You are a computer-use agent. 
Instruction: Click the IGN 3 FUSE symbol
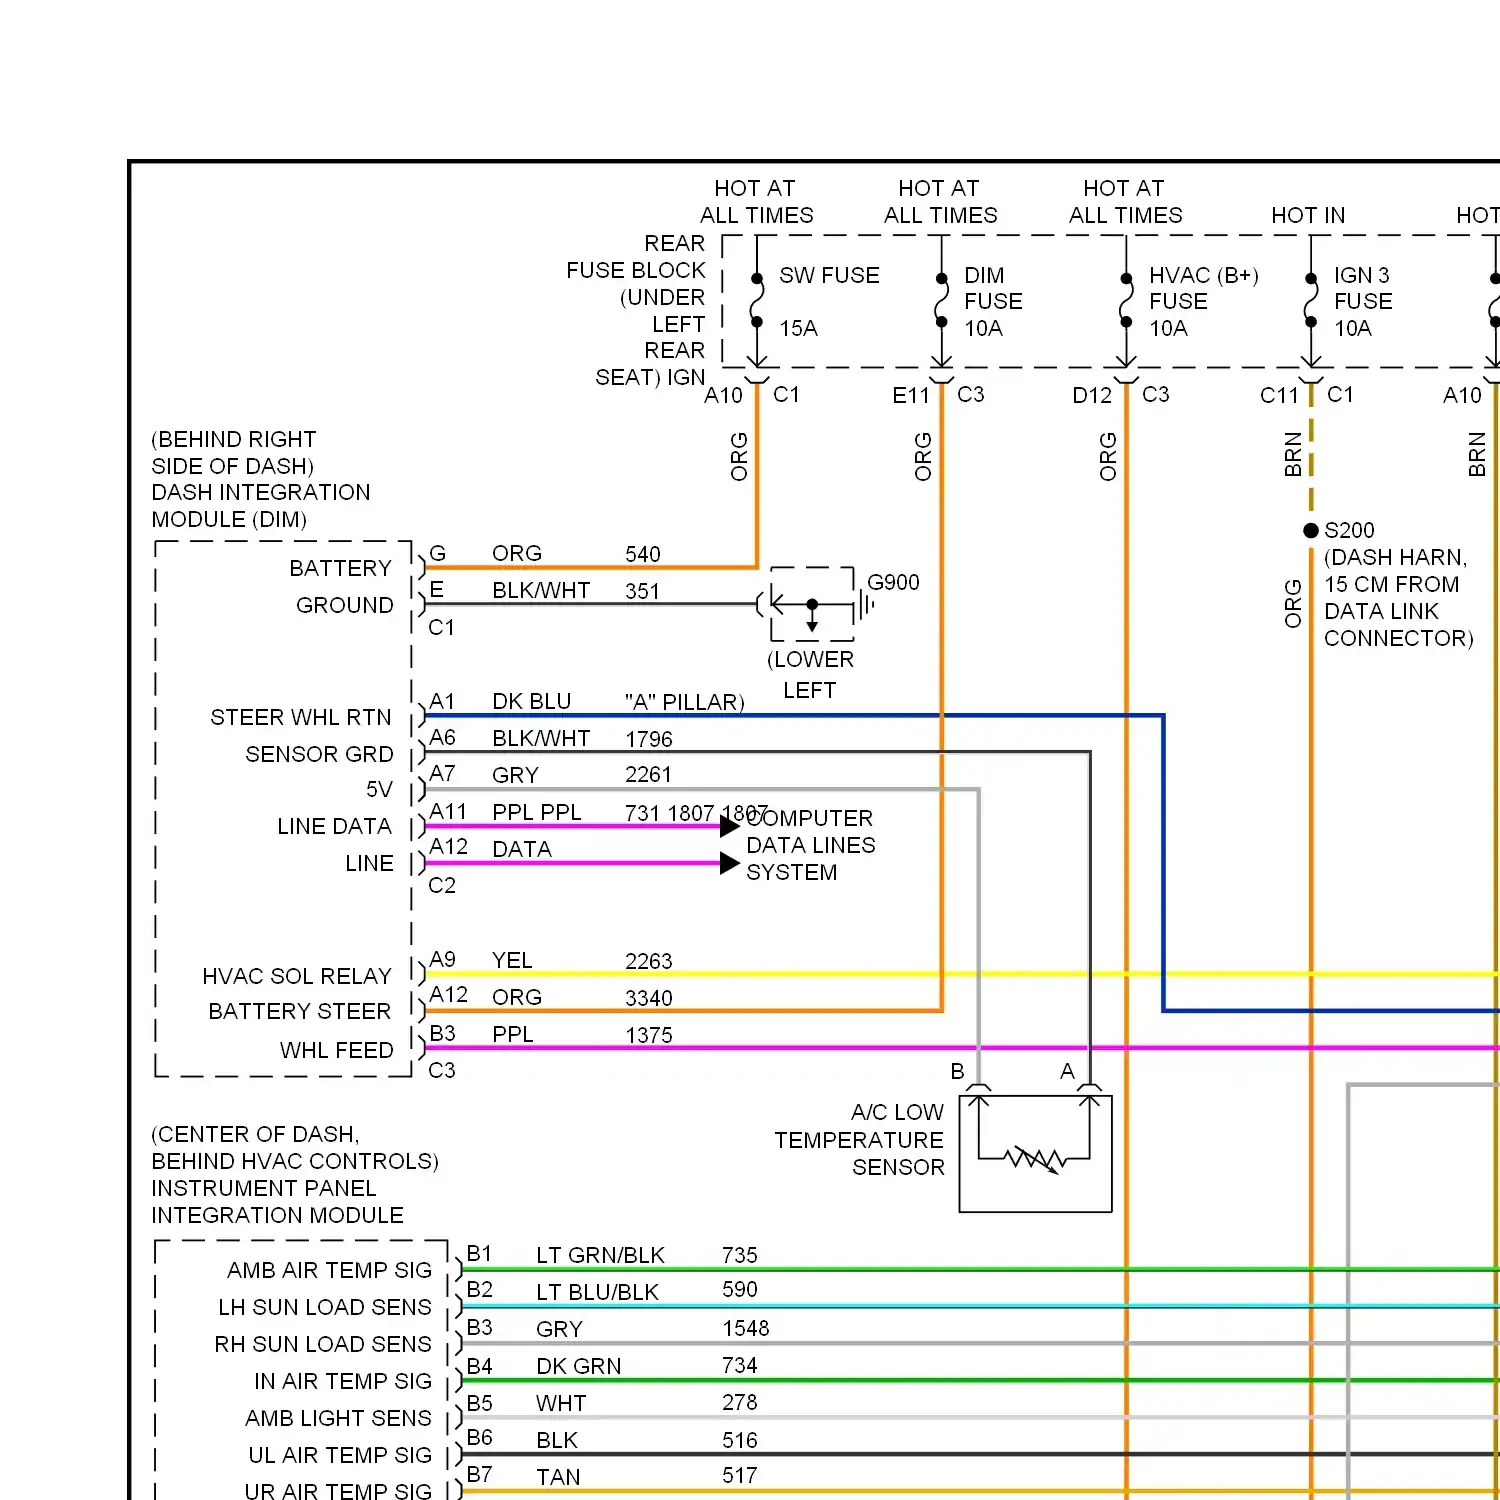coord(1311,300)
